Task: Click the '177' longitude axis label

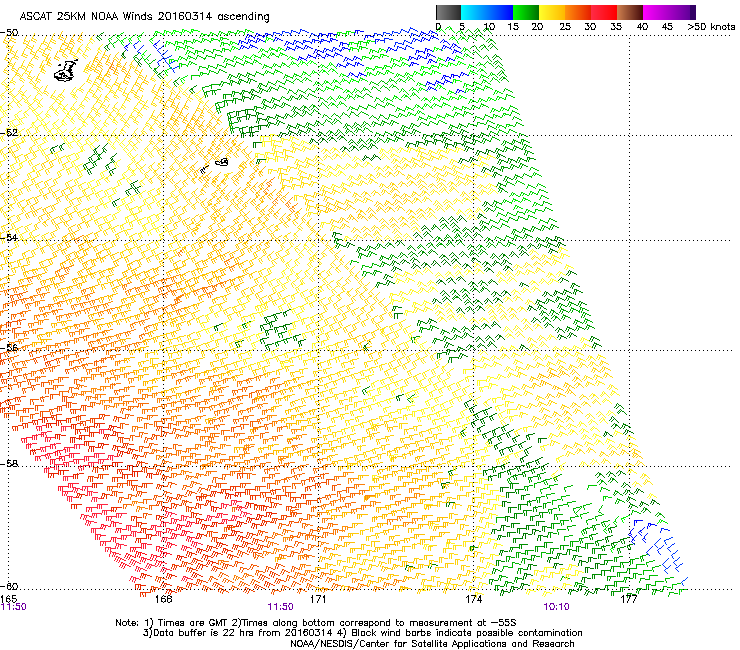Action: click(x=629, y=599)
